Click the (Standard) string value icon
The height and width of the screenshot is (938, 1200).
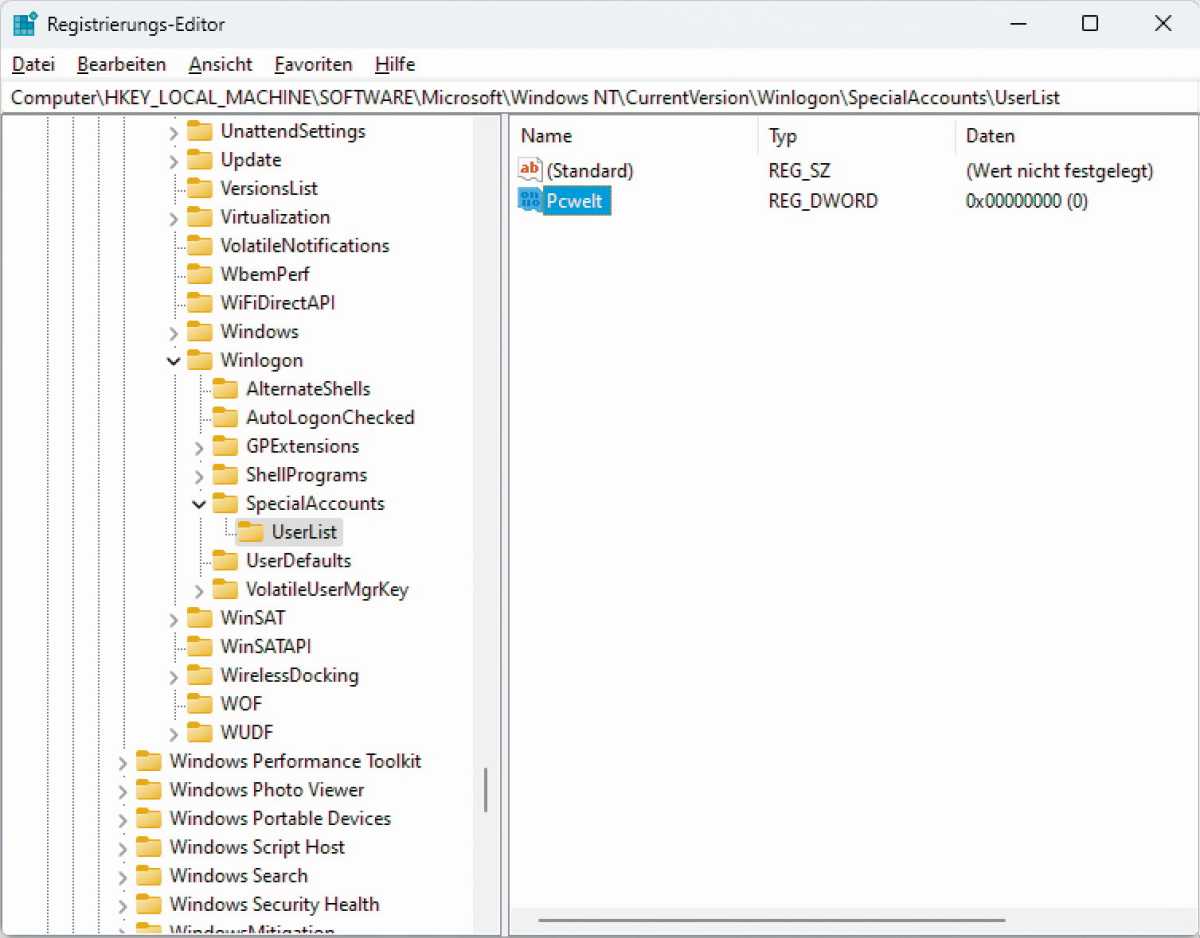coord(529,170)
